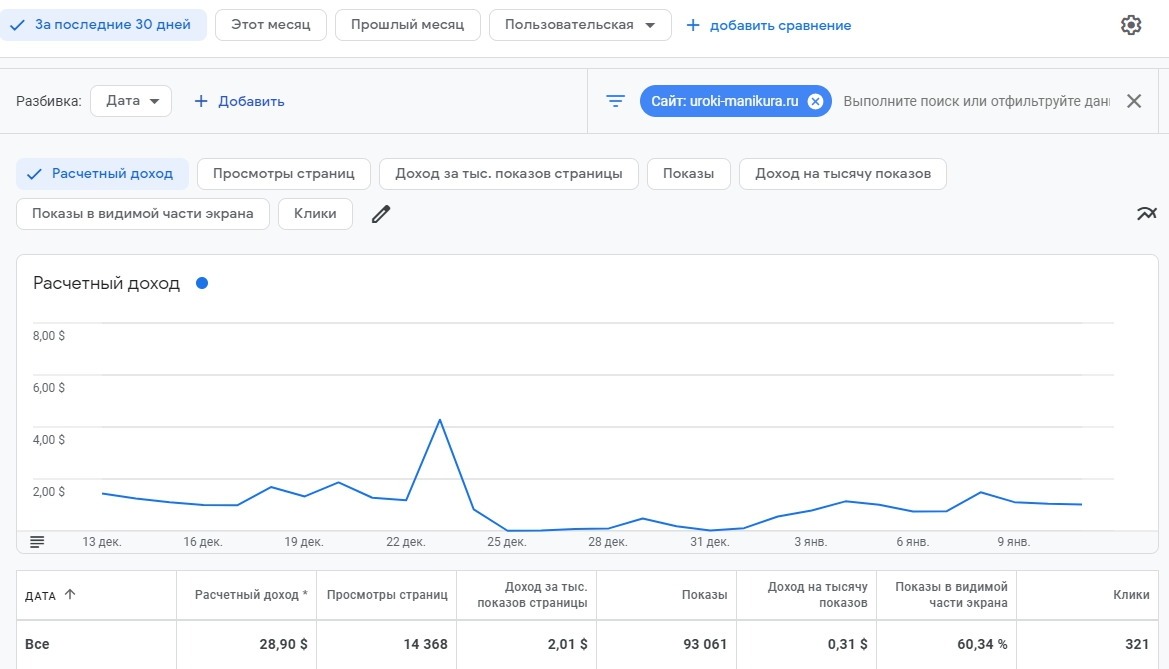The image size is (1169, 669).
Task: Click the blue Расчетный доход legend dot
Action: click(x=202, y=283)
